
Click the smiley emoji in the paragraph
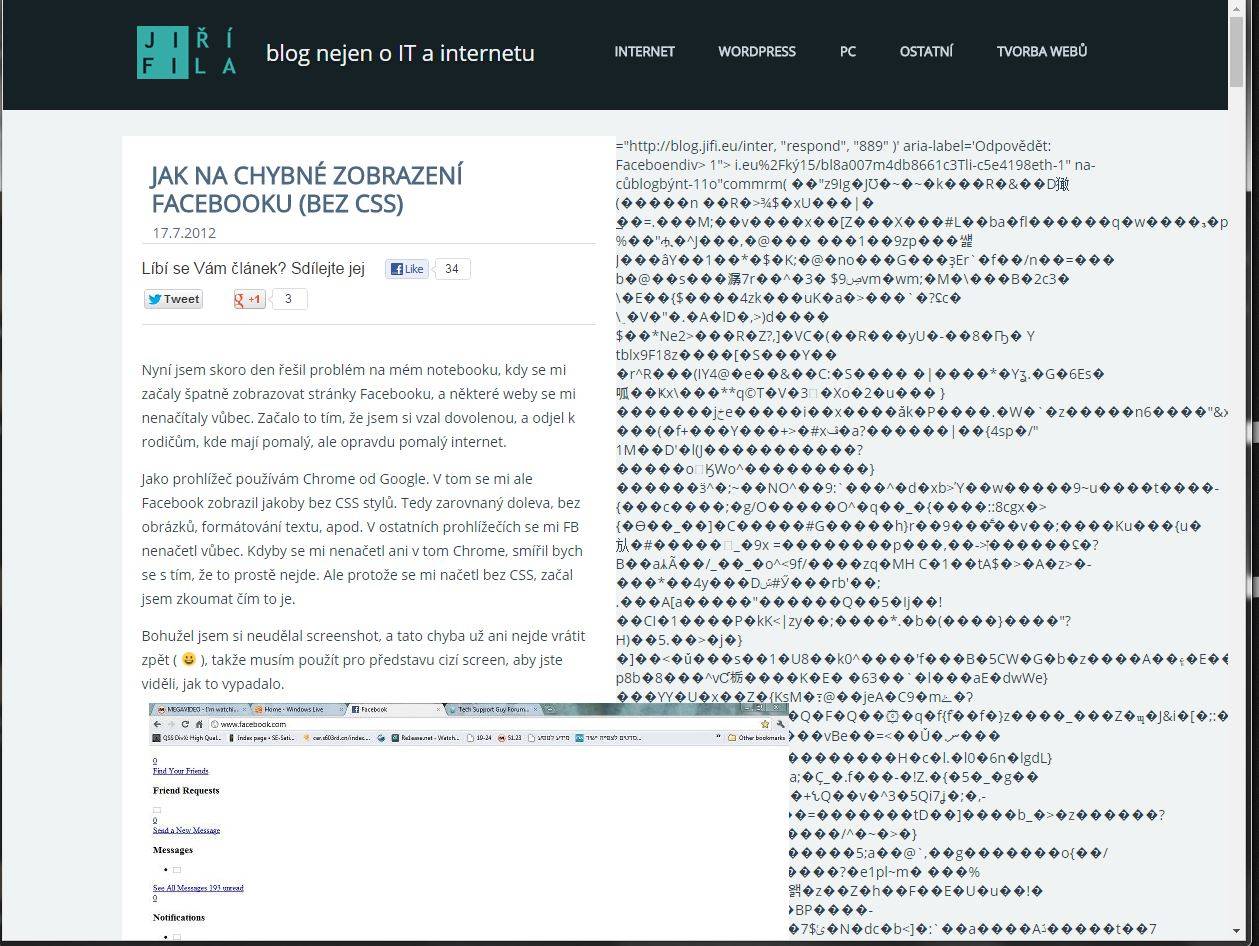tap(189, 660)
